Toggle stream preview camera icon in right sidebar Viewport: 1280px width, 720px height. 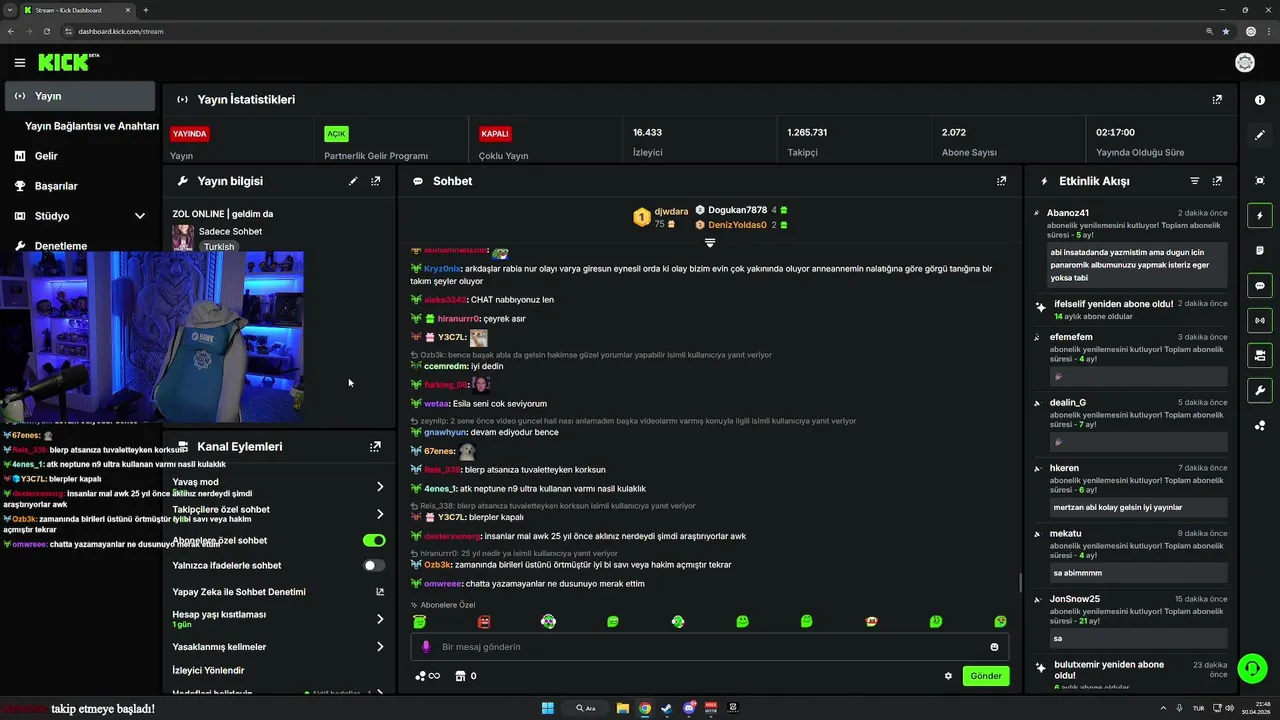1260,355
